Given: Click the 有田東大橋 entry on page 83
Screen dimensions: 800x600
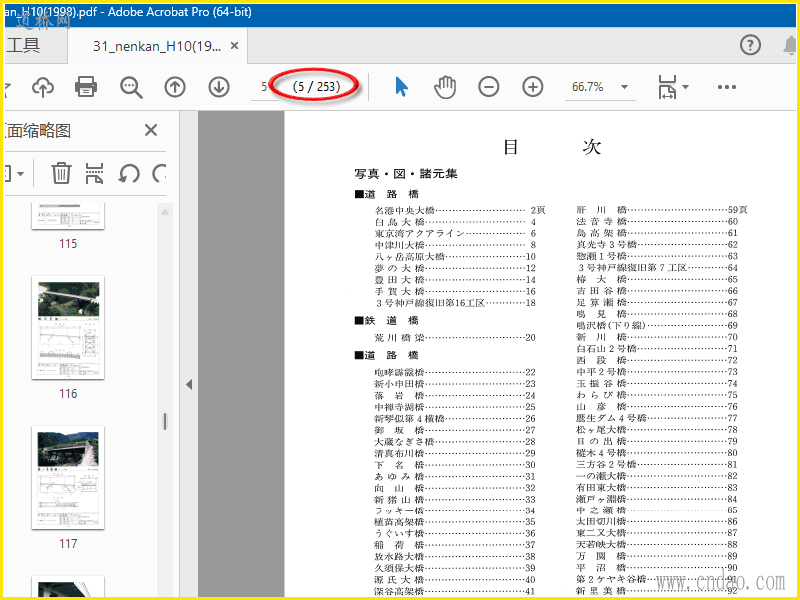Looking at the screenshot, I should tap(657, 488).
